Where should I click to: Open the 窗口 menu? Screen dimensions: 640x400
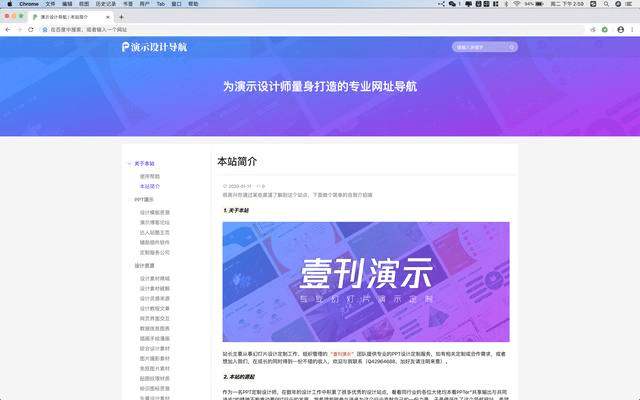176,4
